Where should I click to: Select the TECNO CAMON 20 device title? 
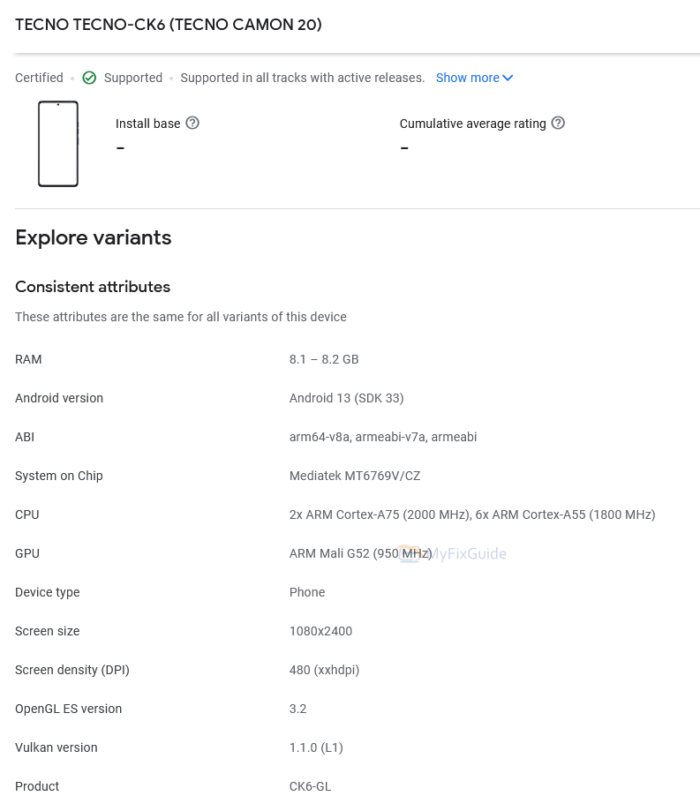[168, 24]
